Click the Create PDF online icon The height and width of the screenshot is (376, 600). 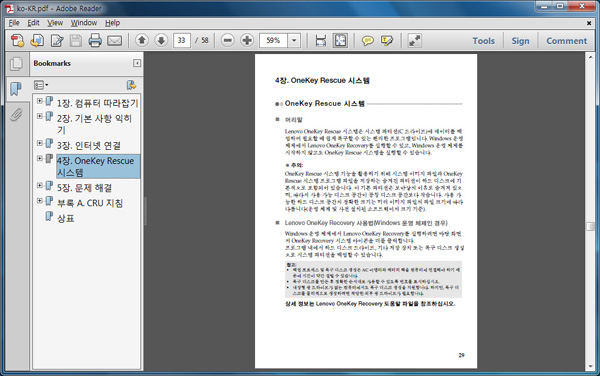click(17, 40)
